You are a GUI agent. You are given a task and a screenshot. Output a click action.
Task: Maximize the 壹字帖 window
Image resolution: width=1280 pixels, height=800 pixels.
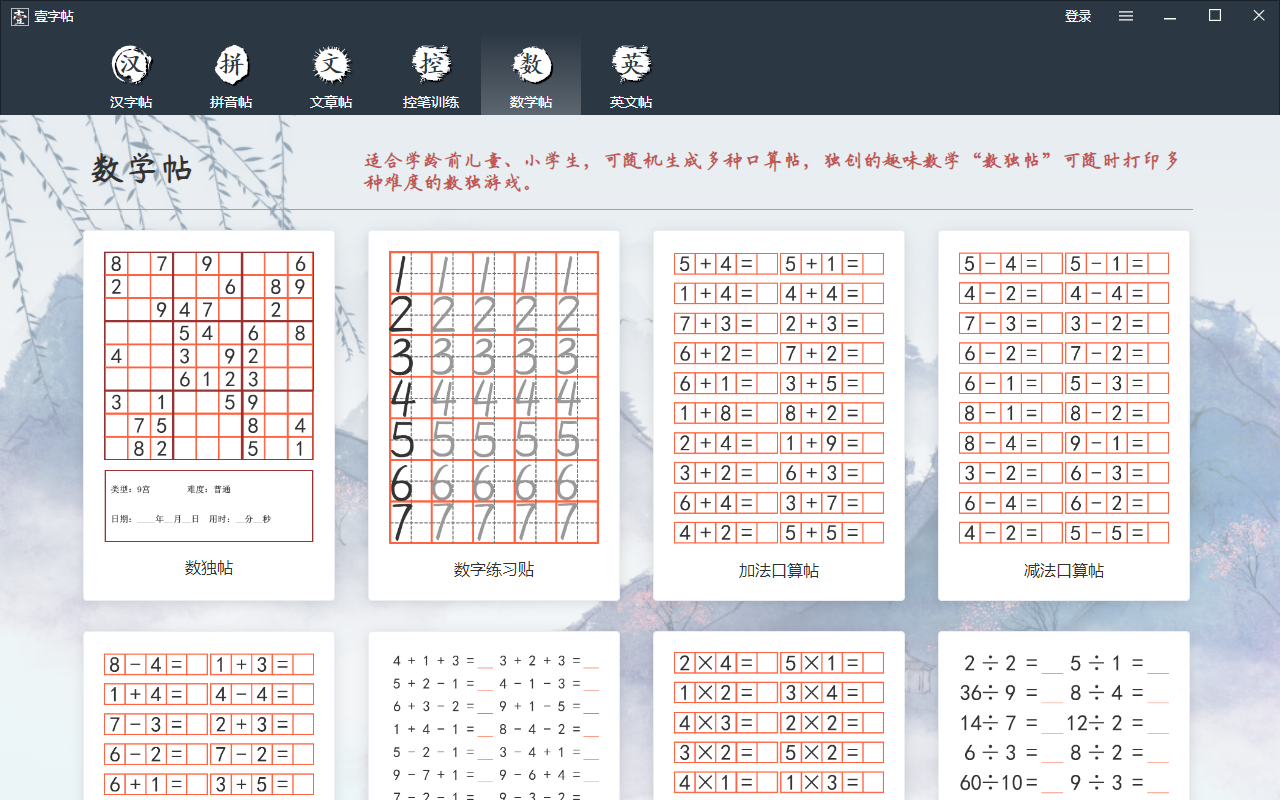tap(1215, 16)
